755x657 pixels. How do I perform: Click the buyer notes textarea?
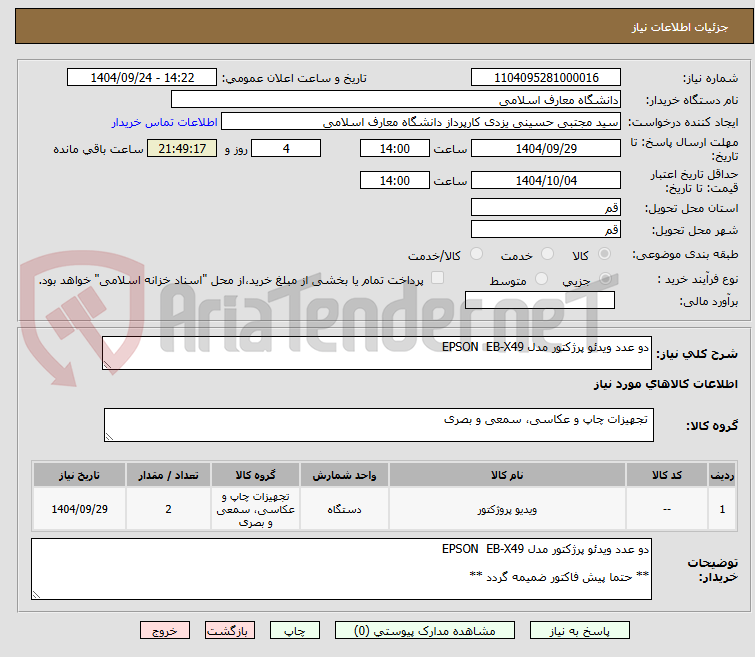click(x=341, y=569)
